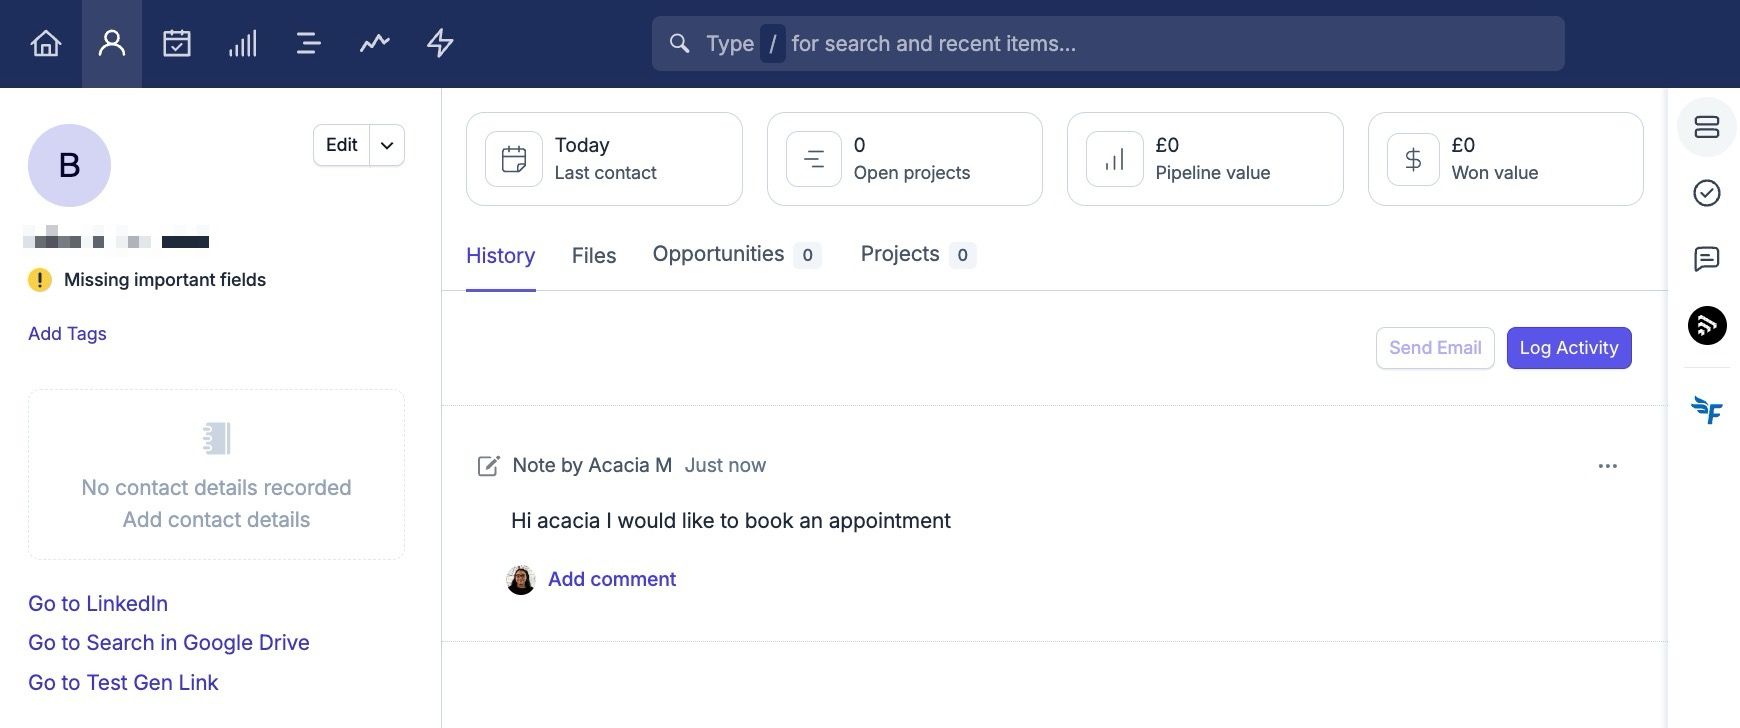The width and height of the screenshot is (1740, 728).
Task: Switch to the Files tab
Action: pyautogui.click(x=594, y=256)
